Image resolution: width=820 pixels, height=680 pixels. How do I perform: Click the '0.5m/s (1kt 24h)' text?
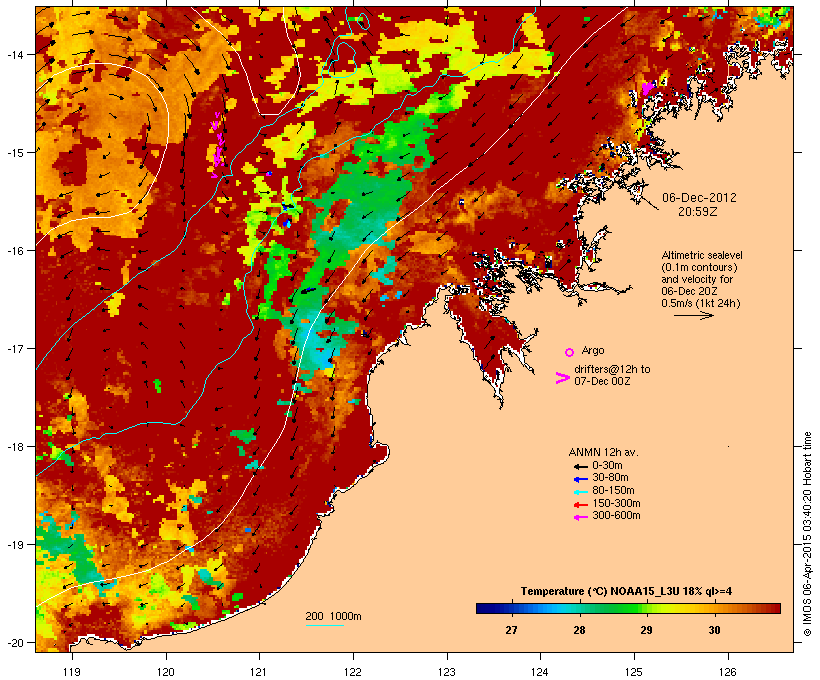[701, 303]
